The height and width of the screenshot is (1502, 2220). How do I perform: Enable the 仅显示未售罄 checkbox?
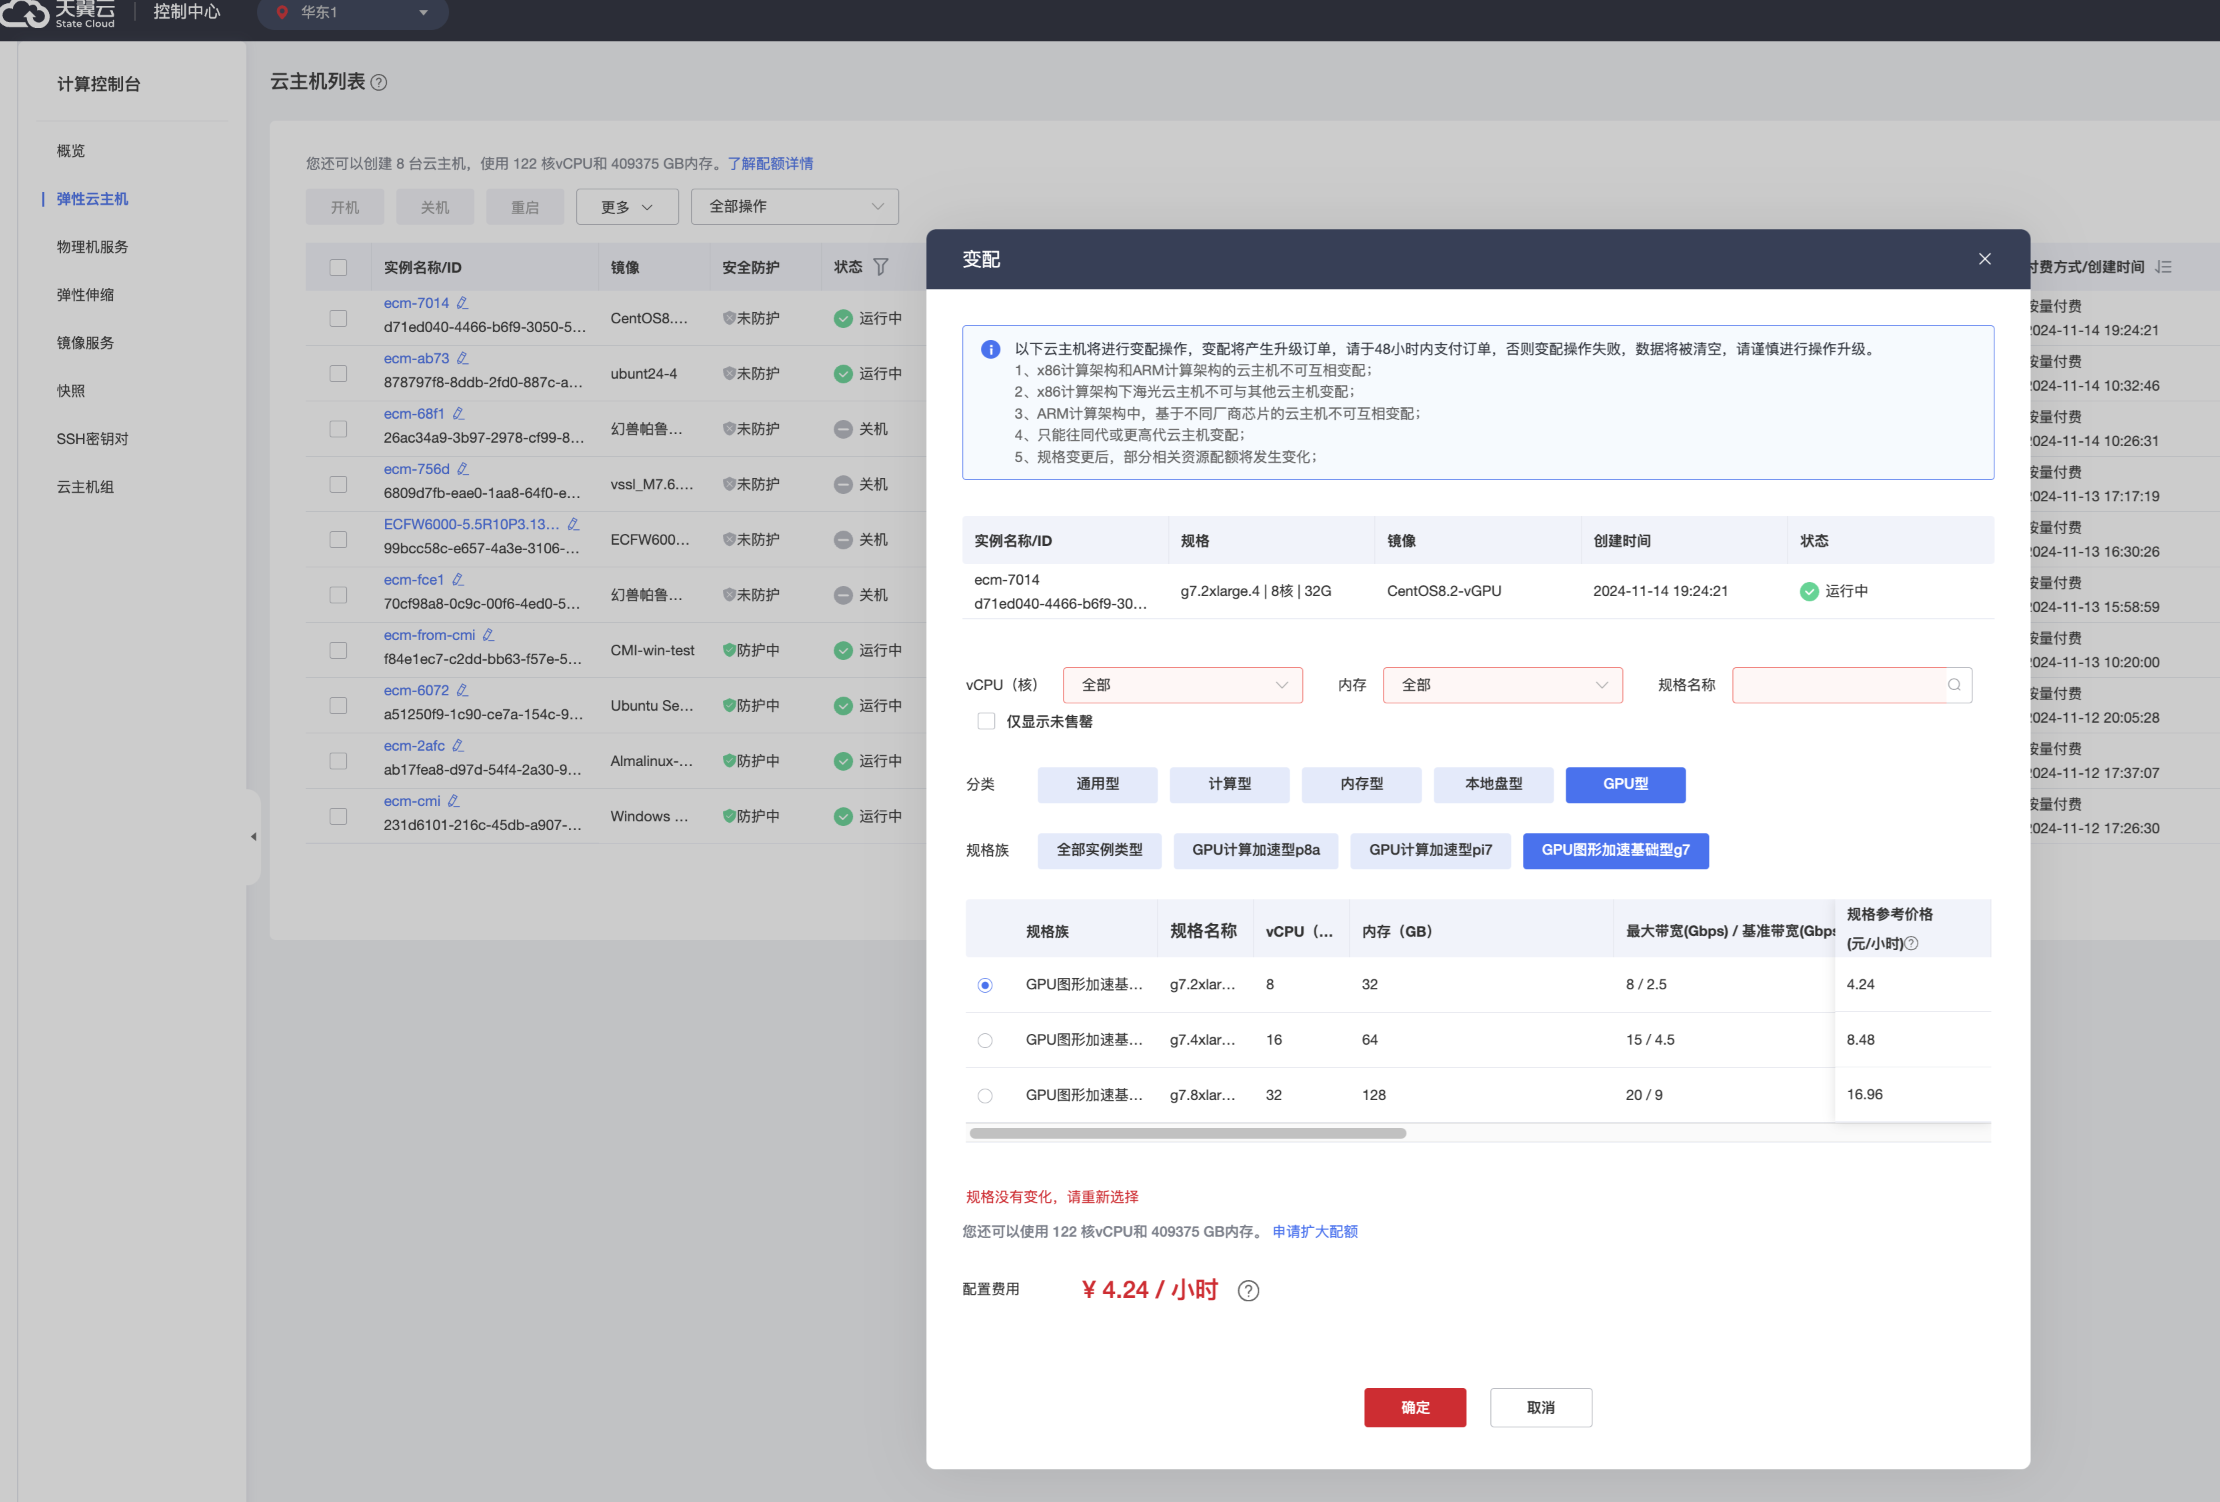(986, 721)
